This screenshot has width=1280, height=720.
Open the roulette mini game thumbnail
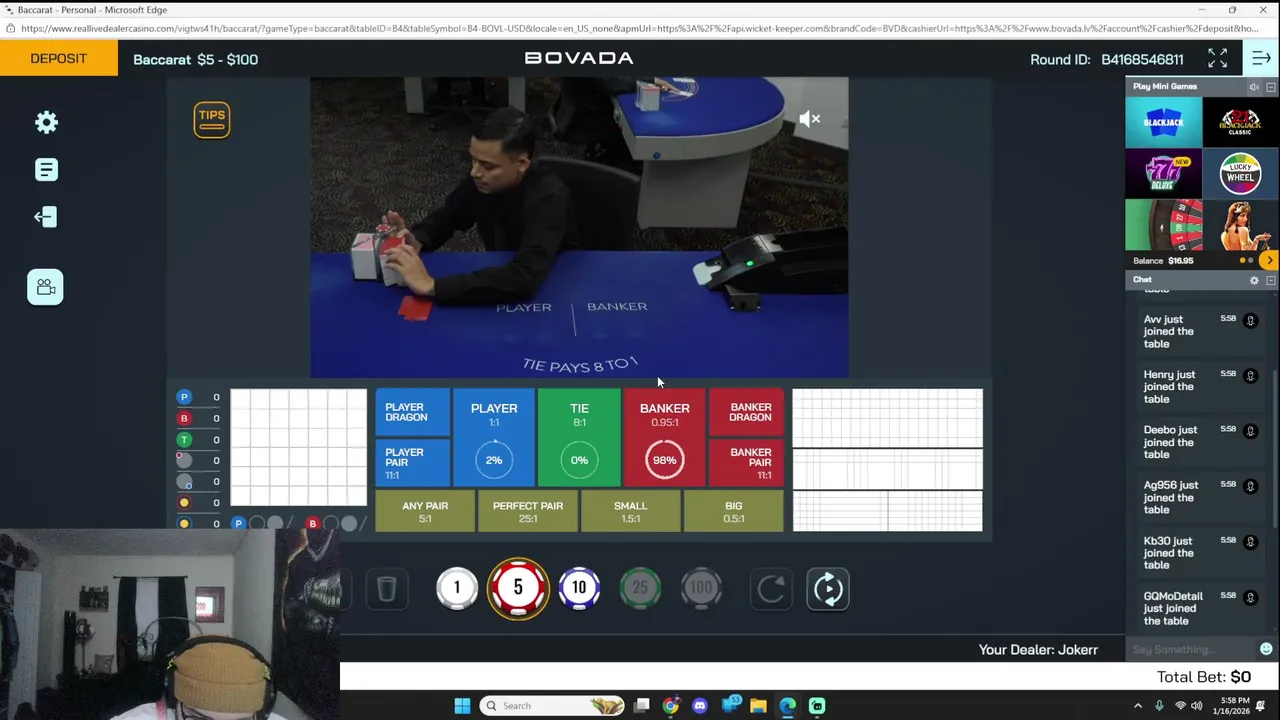point(1163,224)
